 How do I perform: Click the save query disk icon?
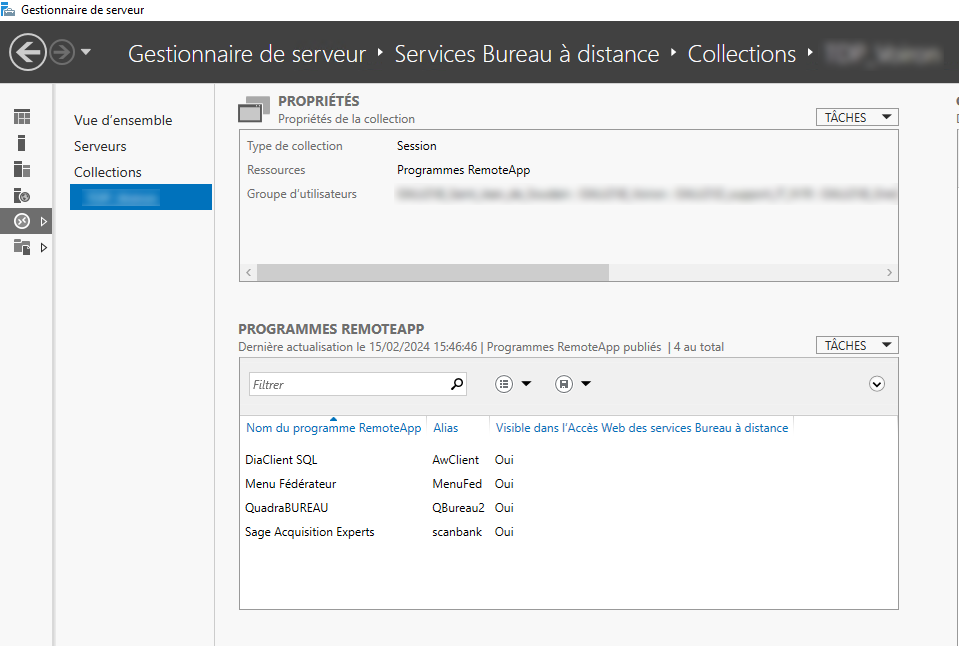(564, 384)
